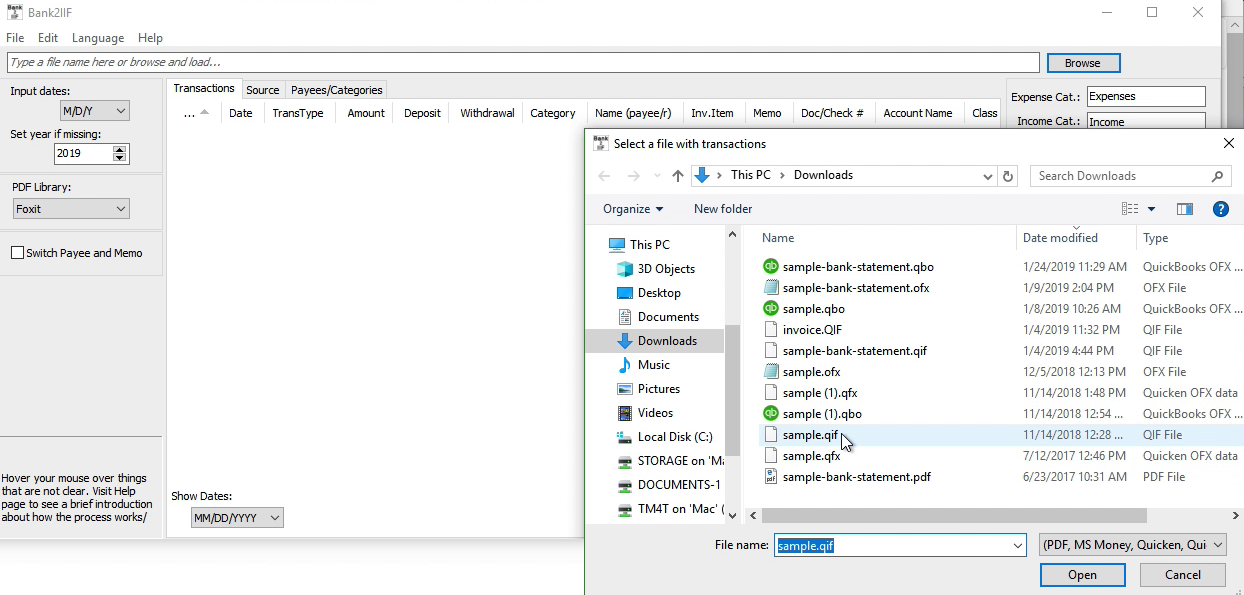Click the sample.qfx file icon
Viewport: 1244px width, 595px height.
tap(770, 456)
